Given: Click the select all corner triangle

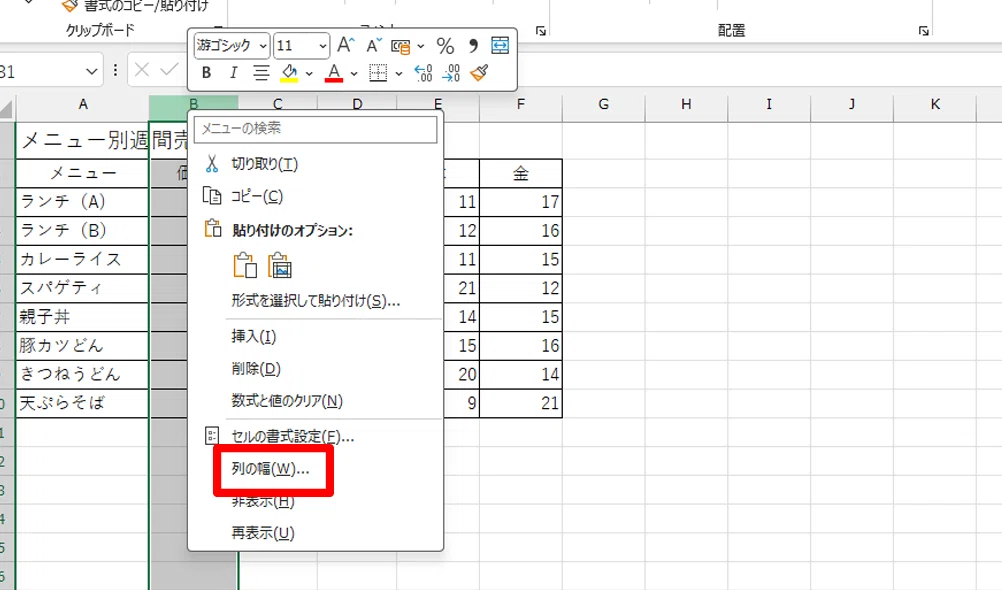Looking at the screenshot, I should point(7,108).
